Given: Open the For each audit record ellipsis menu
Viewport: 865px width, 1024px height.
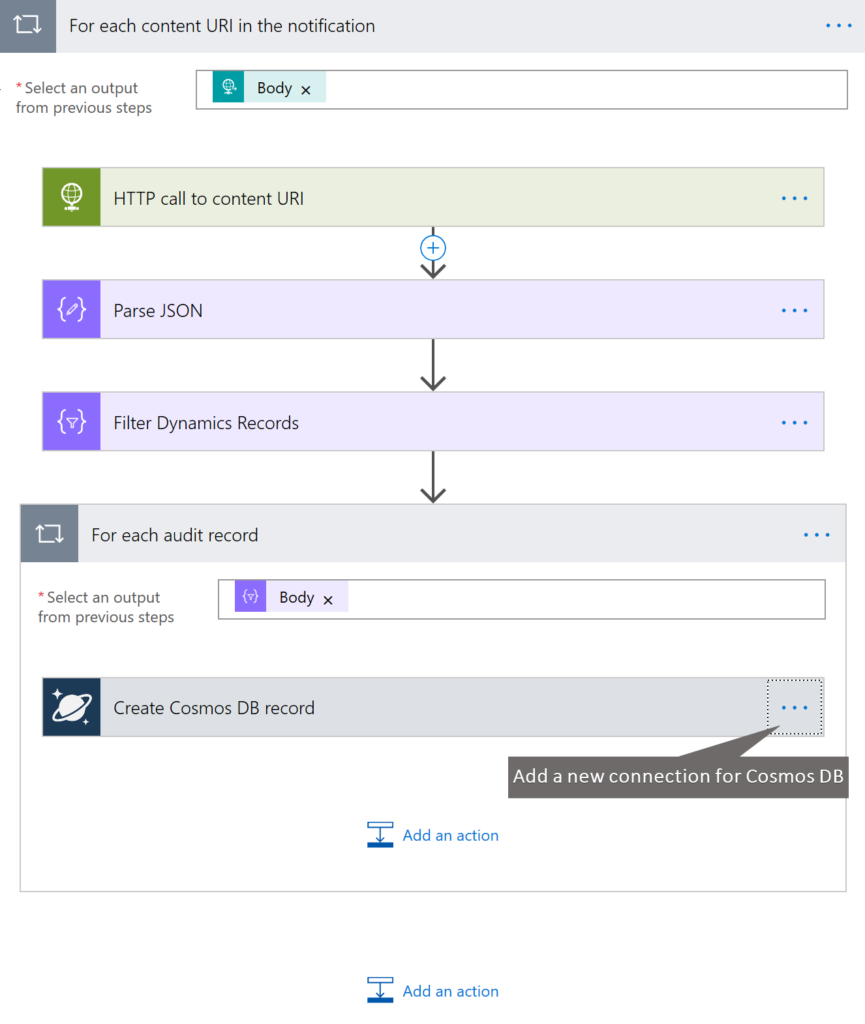Looking at the screenshot, I should pyautogui.click(x=816, y=534).
